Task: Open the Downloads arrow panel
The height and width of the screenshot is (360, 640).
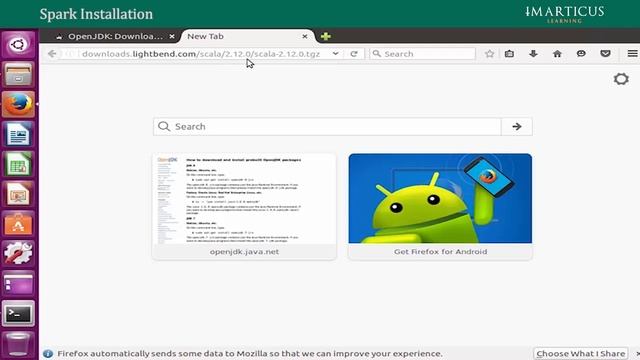Action: [533, 54]
